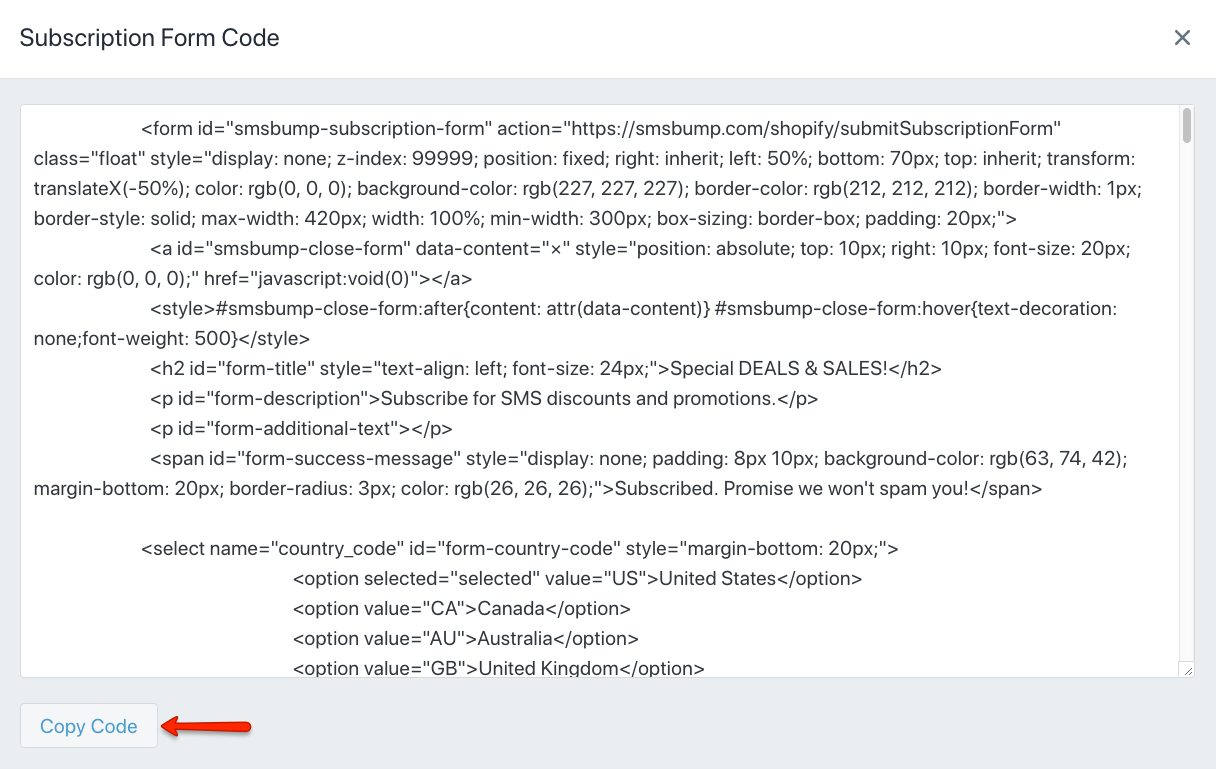Click the form-description paragraph line
Image resolution: width=1216 pixels, height=769 pixels.
tap(484, 398)
